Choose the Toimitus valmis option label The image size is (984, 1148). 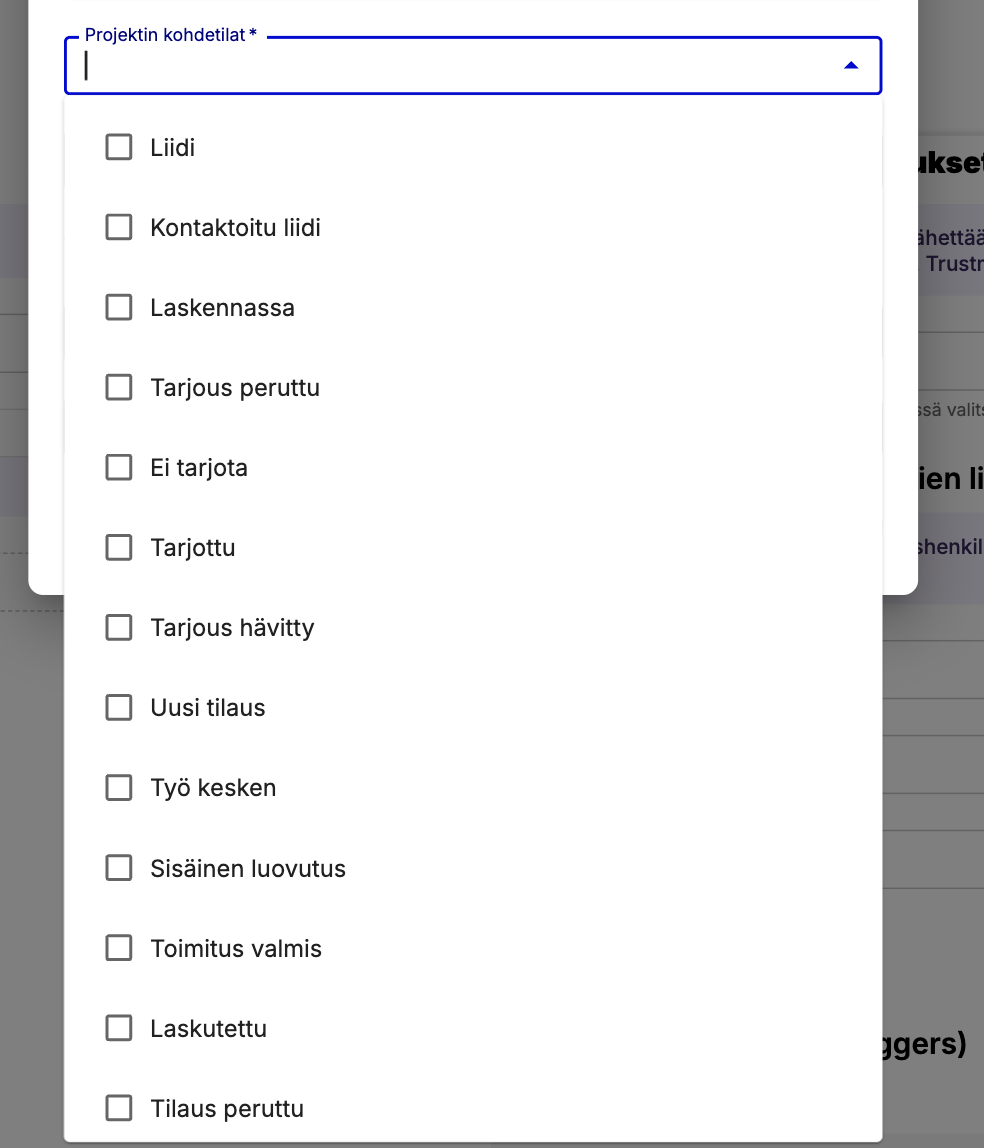pos(236,948)
